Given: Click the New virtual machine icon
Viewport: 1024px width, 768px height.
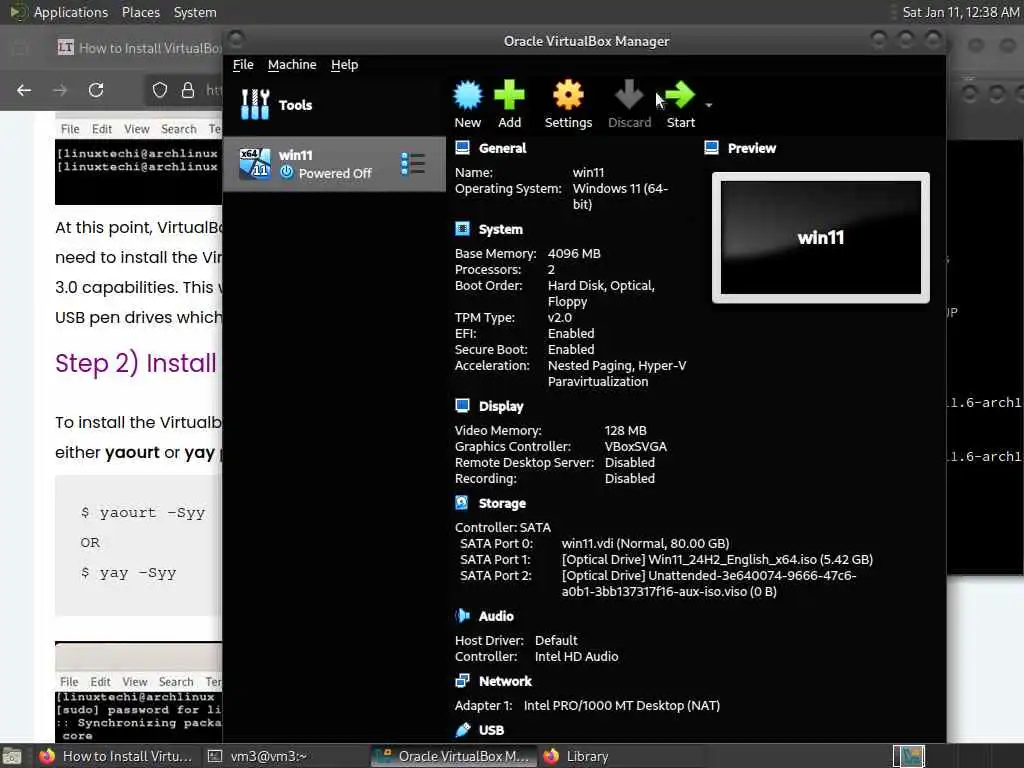Looking at the screenshot, I should pyautogui.click(x=468, y=95).
